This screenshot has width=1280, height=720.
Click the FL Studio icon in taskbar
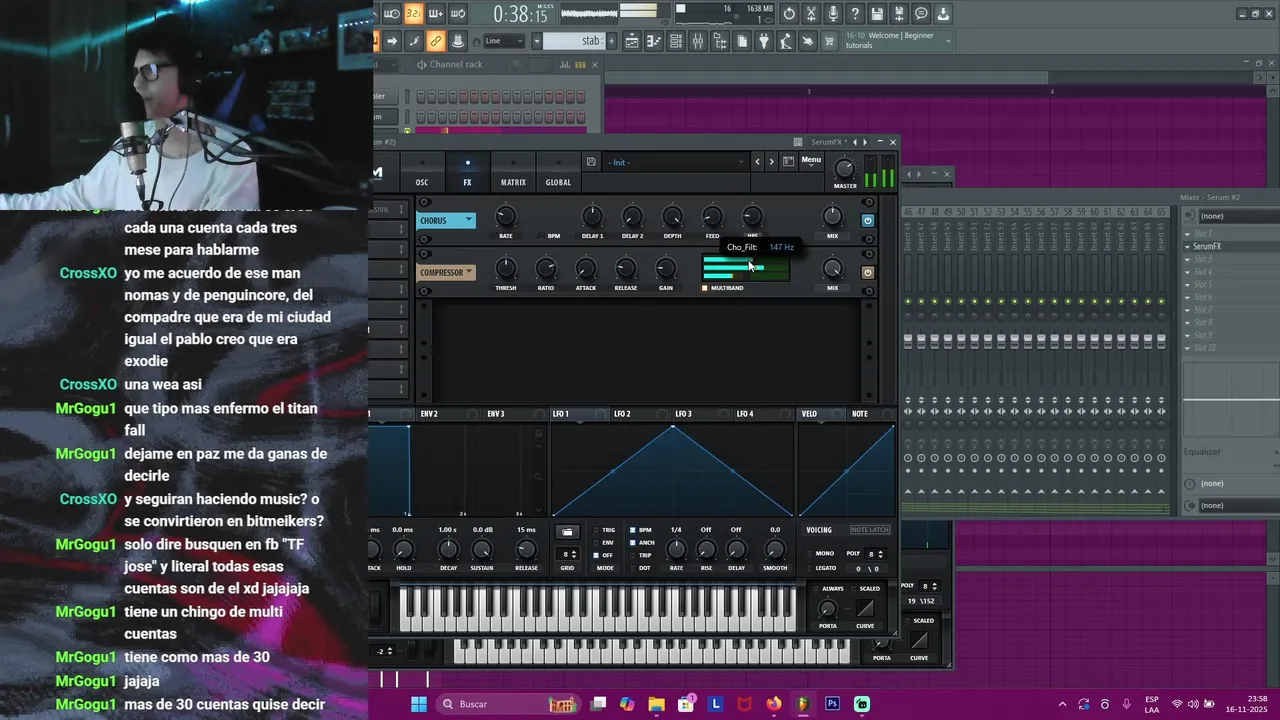click(x=802, y=704)
